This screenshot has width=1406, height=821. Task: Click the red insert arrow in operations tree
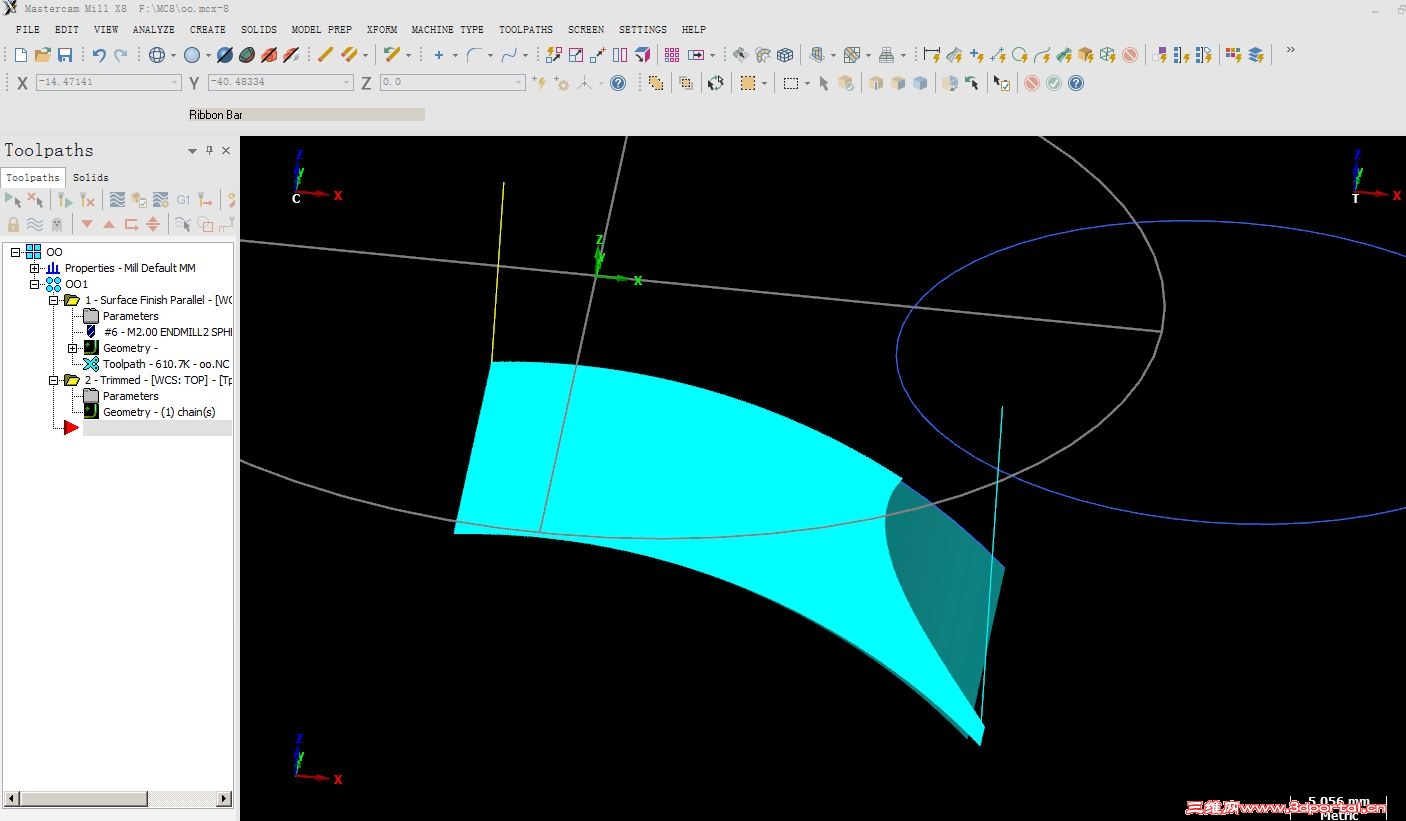coord(71,428)
